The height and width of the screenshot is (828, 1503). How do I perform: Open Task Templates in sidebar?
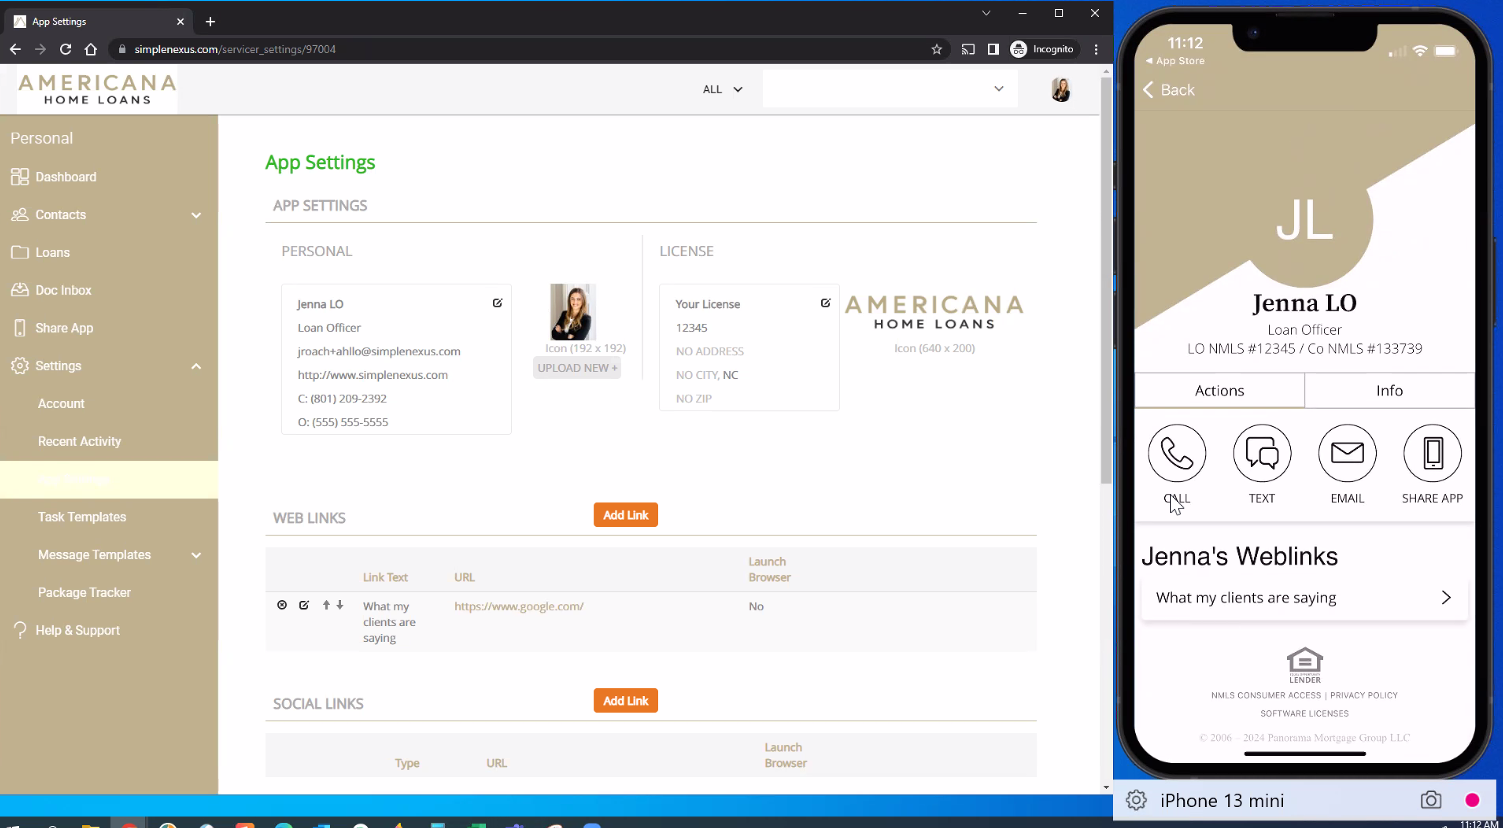click(x=82, y=517)
